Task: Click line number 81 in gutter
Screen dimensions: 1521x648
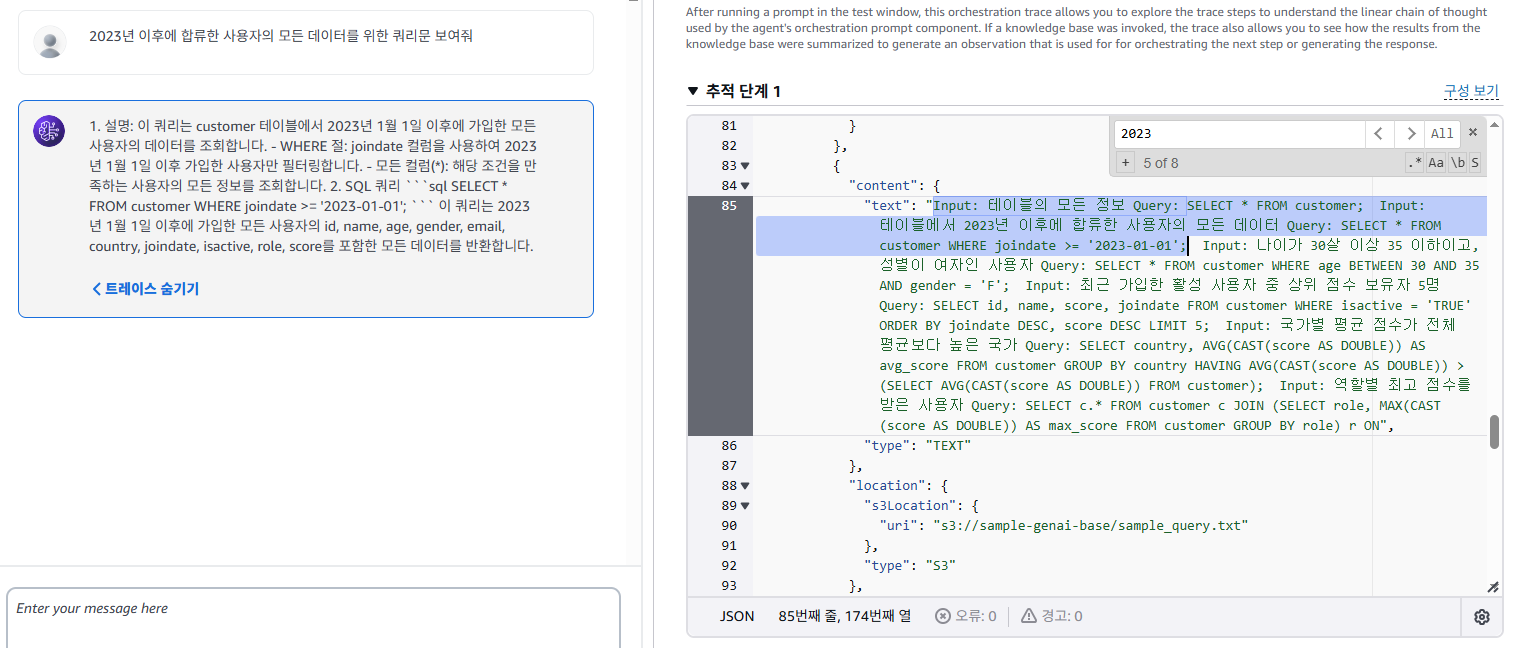Action: point(729,125)
